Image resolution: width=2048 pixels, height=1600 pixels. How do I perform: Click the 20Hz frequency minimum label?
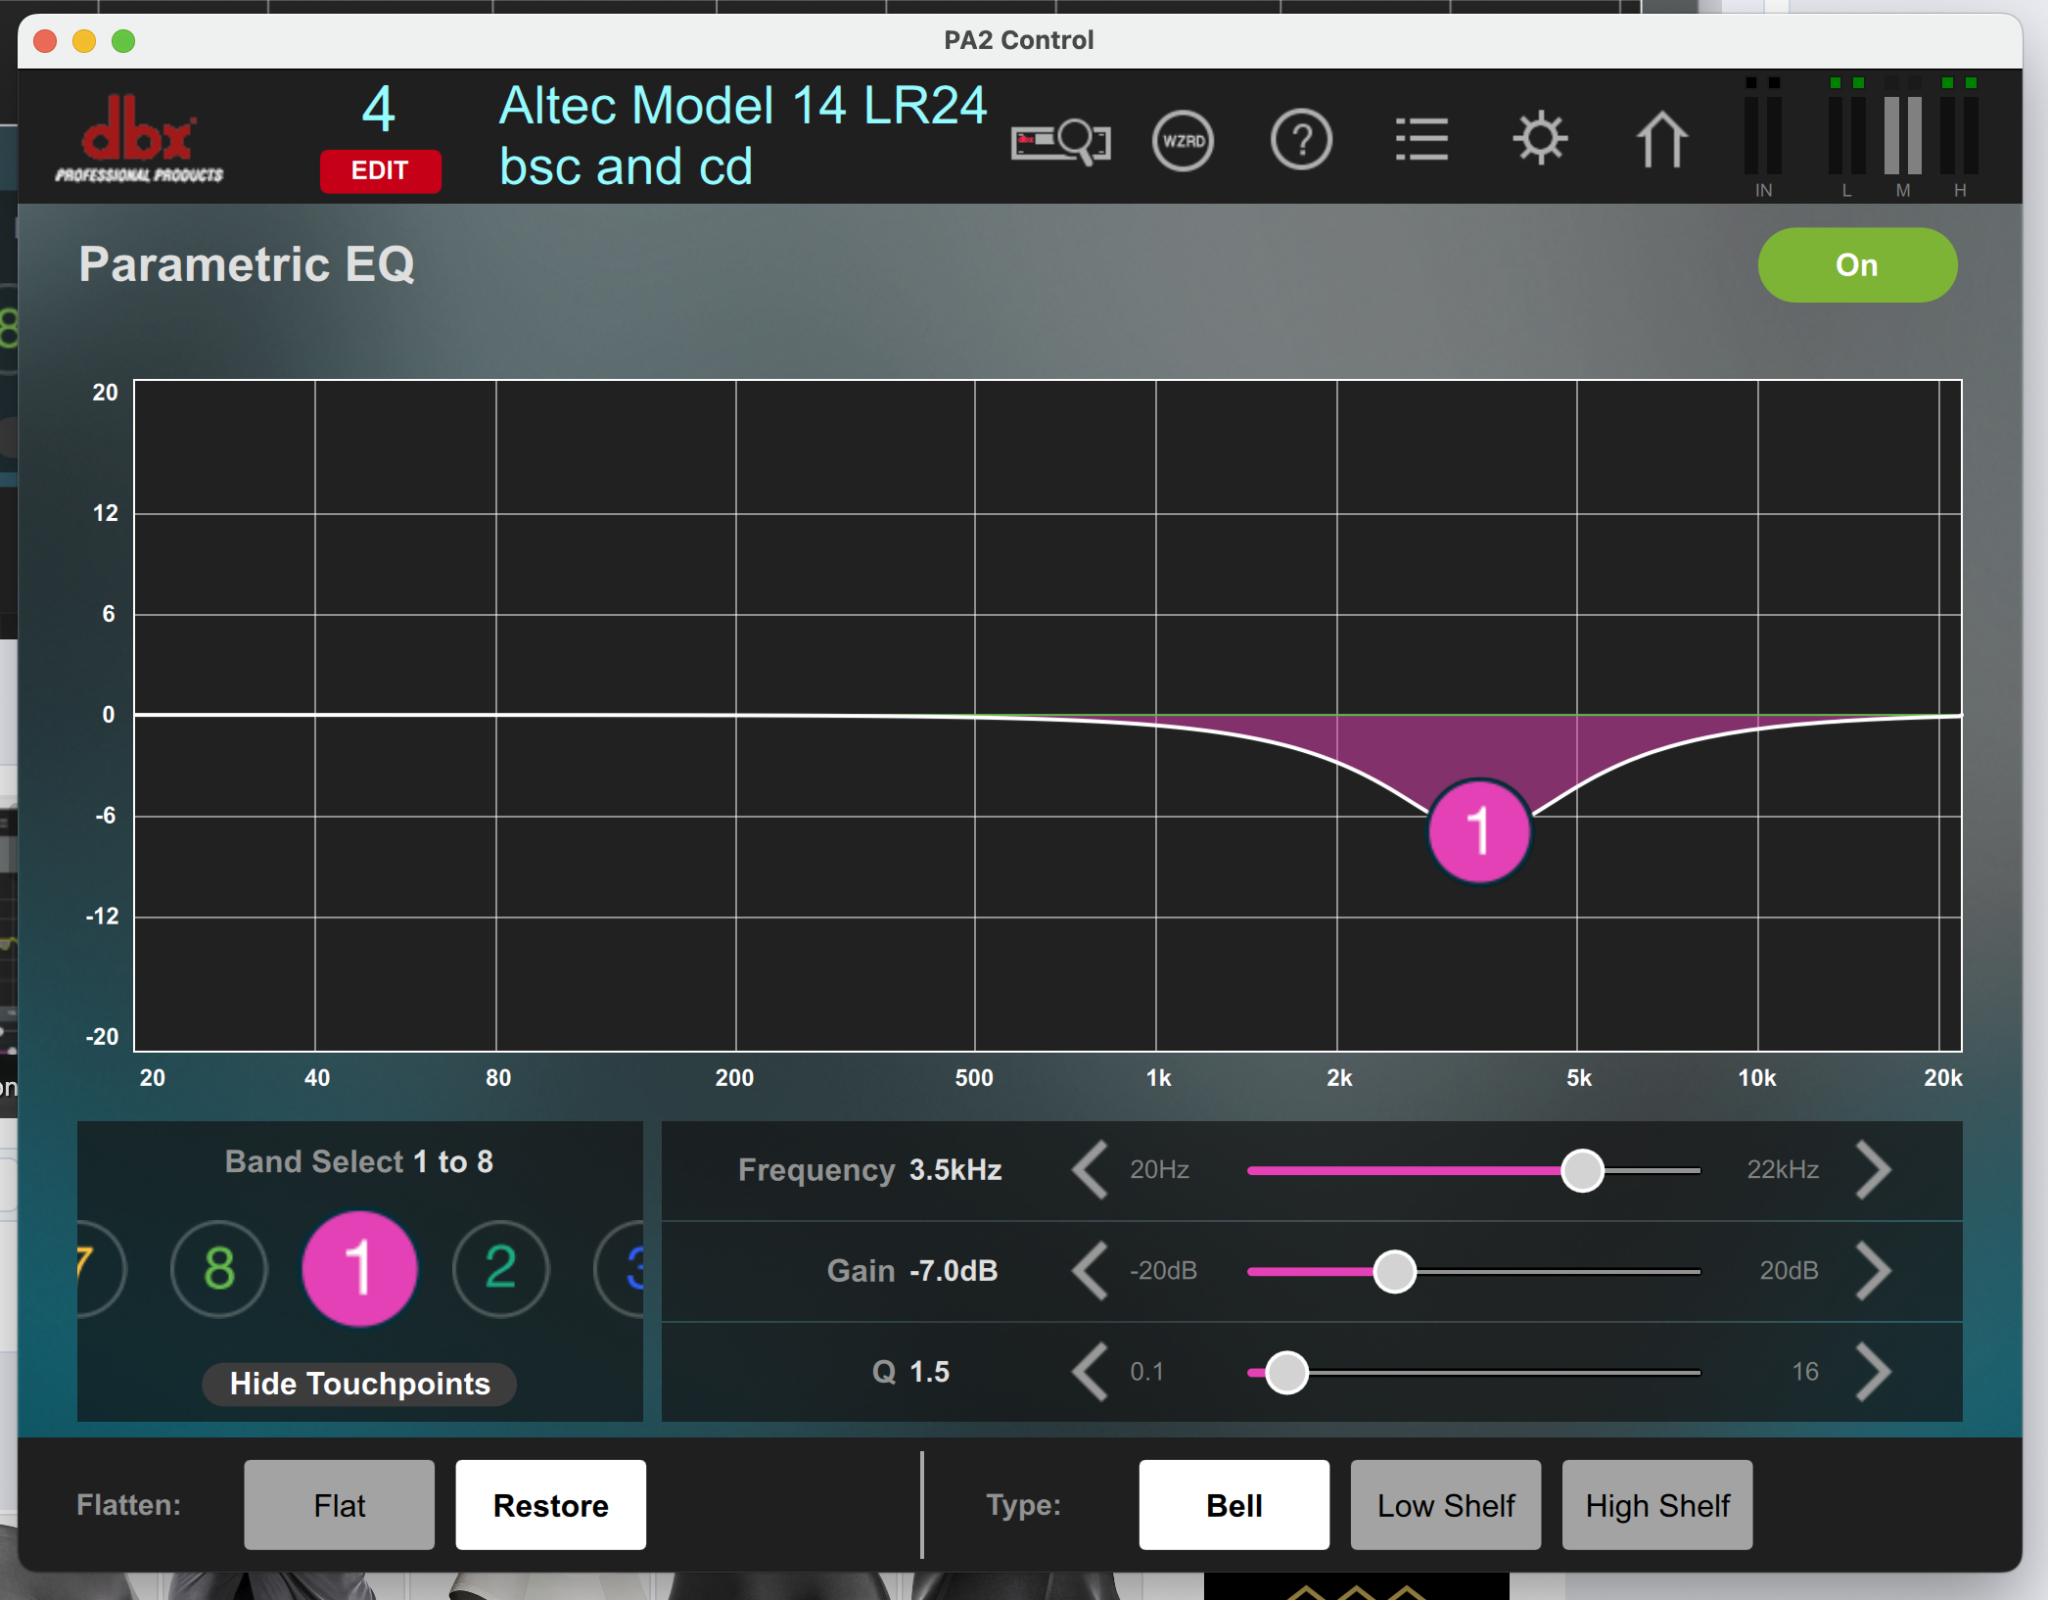pos(1160,1170)
